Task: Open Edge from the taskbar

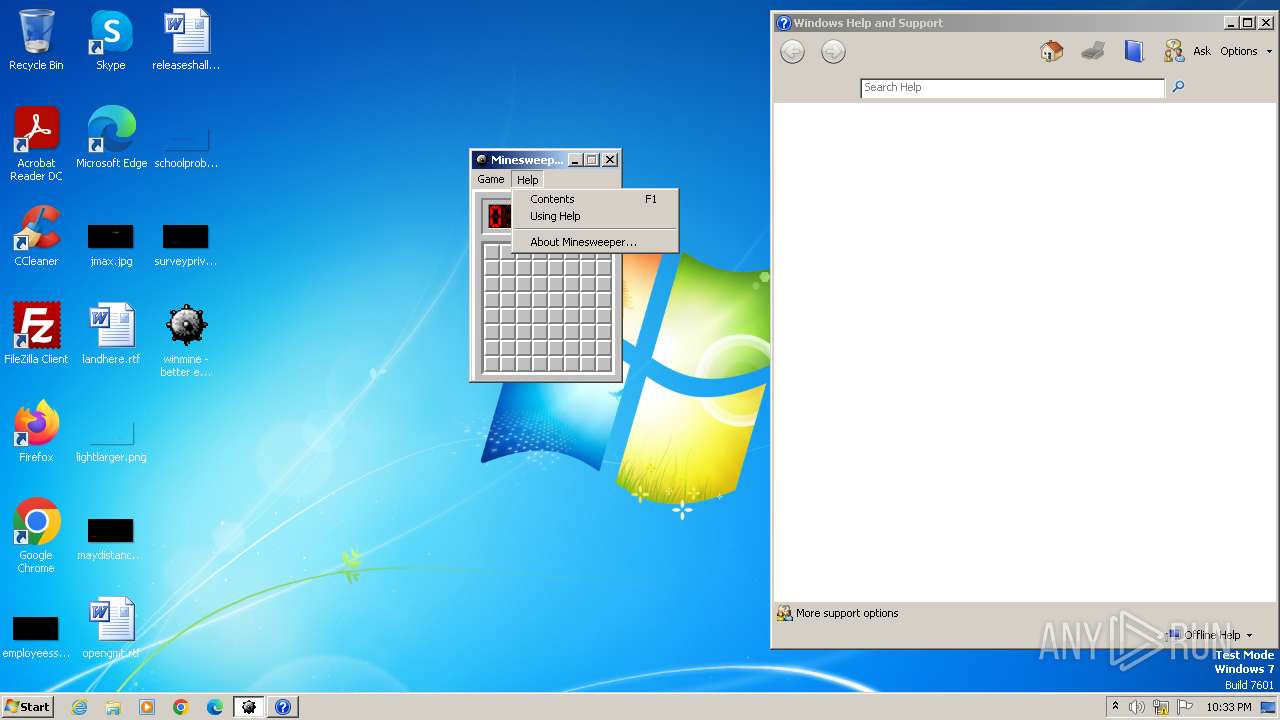Action: click(x=215, y=707)
